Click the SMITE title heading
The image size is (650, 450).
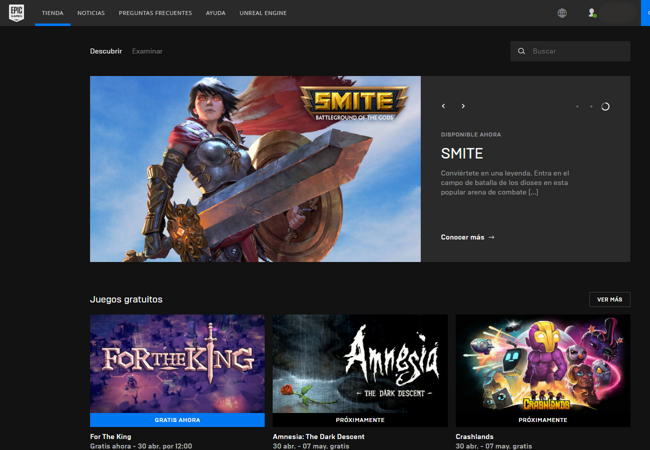[x=462, y=154]
